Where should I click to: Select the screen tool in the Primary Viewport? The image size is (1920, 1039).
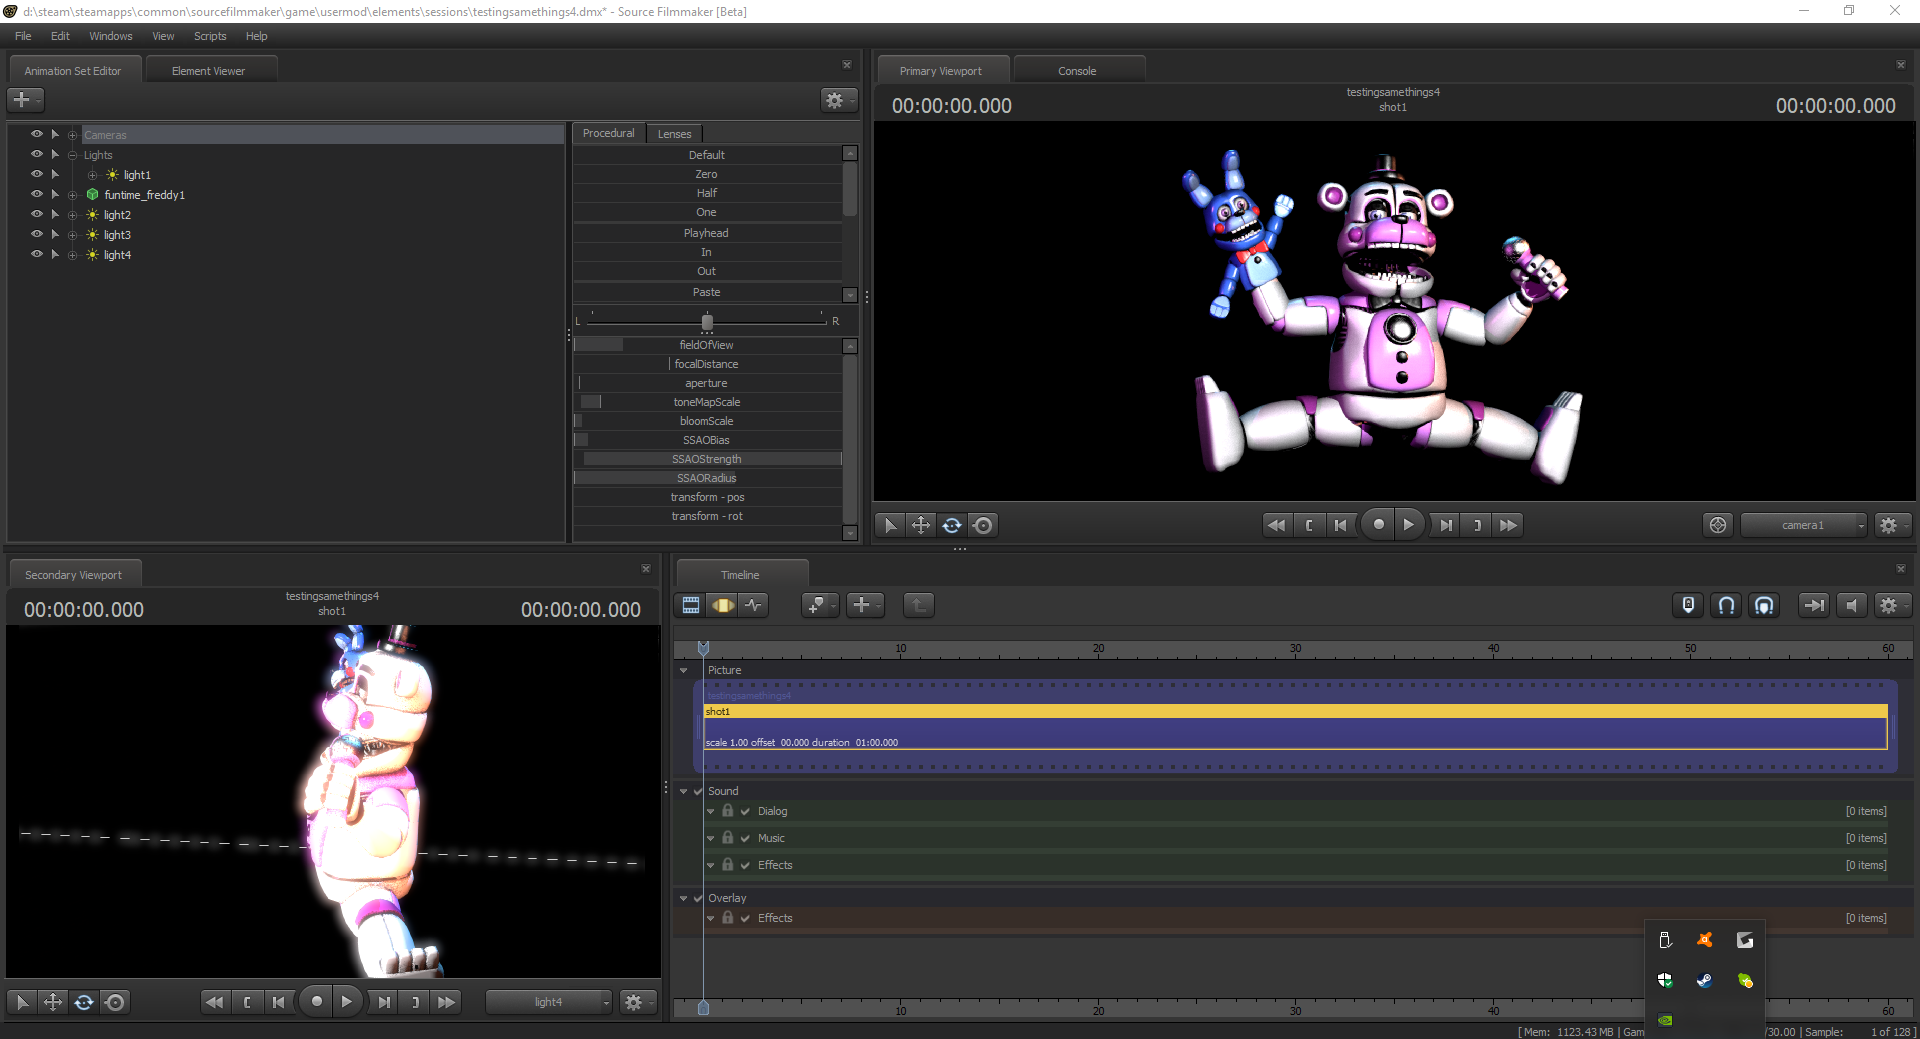pyautogui.click(x=983, y=525)
